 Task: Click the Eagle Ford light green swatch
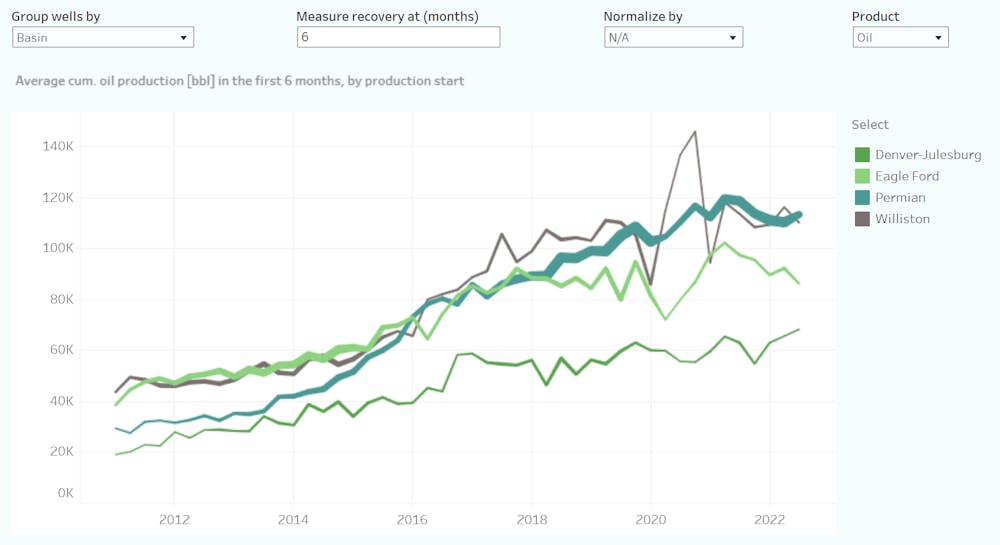tap(862, 176)
